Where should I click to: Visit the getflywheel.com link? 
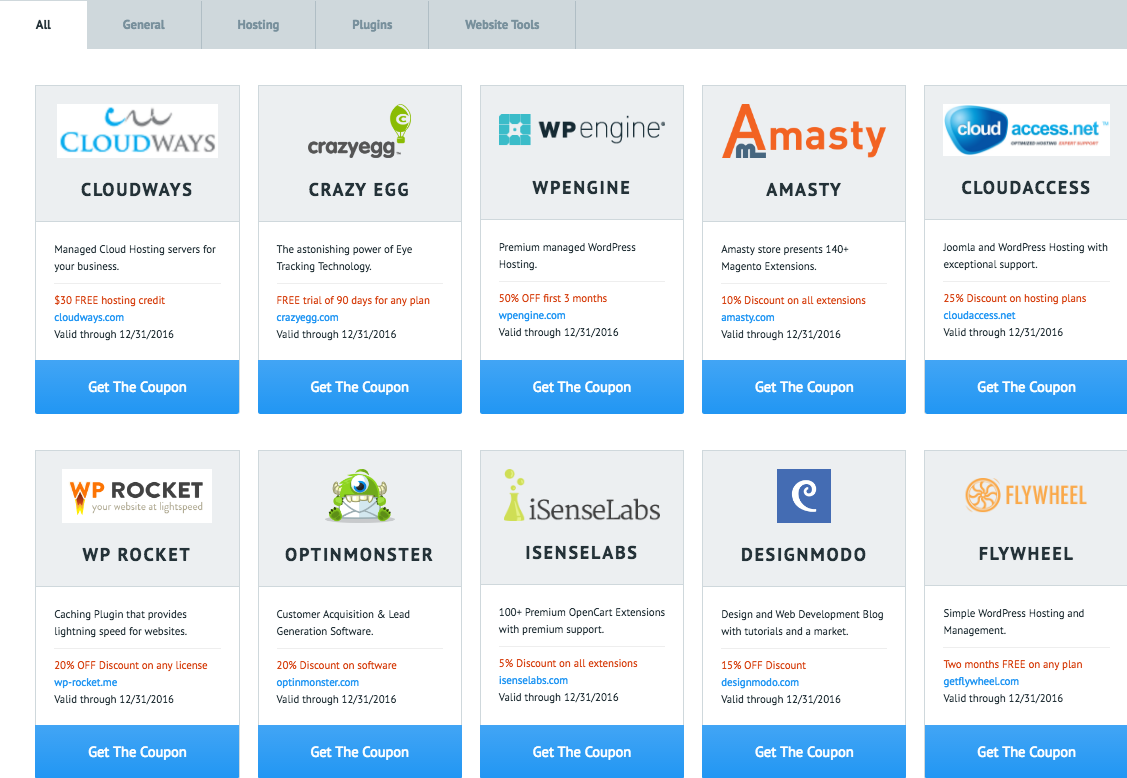point(981,681)
